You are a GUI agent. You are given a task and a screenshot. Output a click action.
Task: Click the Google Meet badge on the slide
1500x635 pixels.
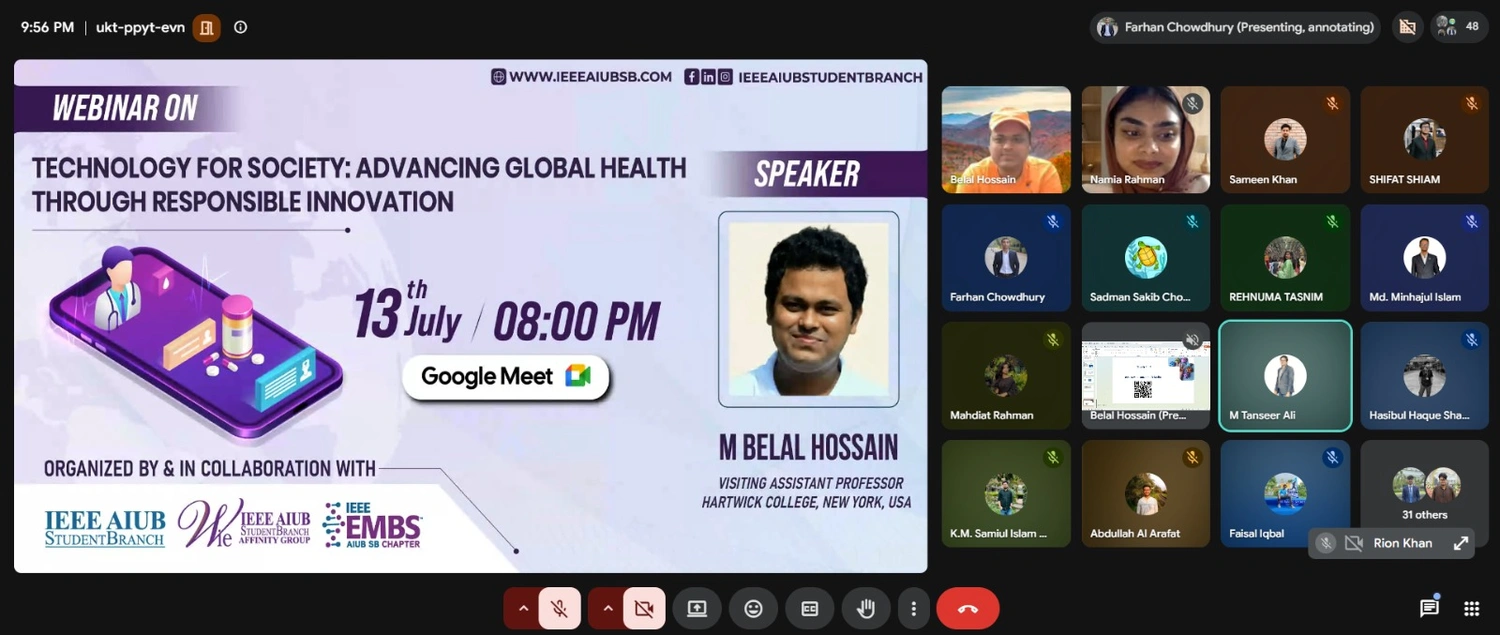click(506, 376)
